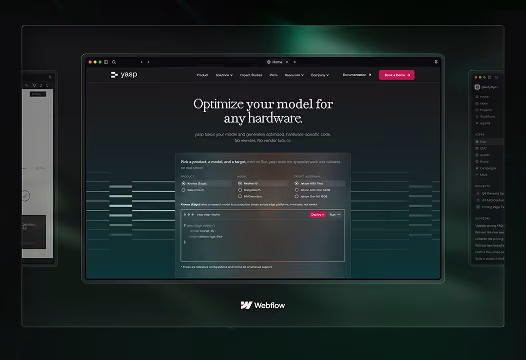This screenshot has width=526, height=360.
Task: Click the circled checkmark icon in the left window
Action: point(25,196)
